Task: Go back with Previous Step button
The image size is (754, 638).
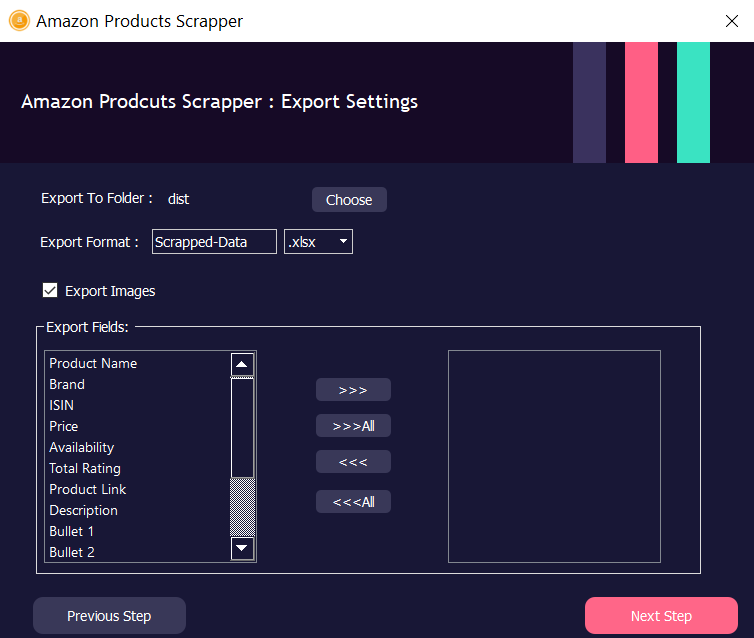Action: tap(109, 615)
